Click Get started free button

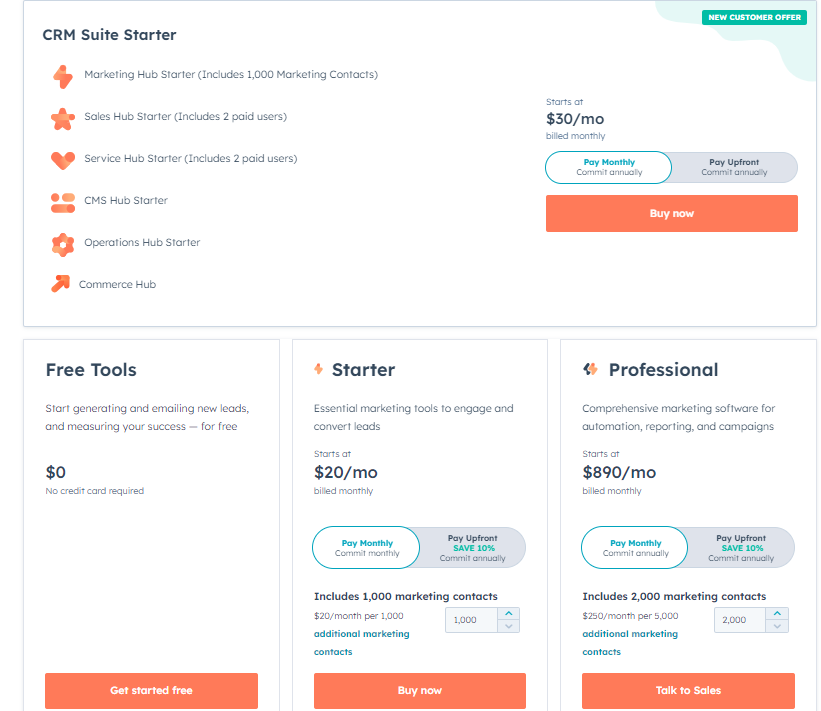[x=151, y=691]
